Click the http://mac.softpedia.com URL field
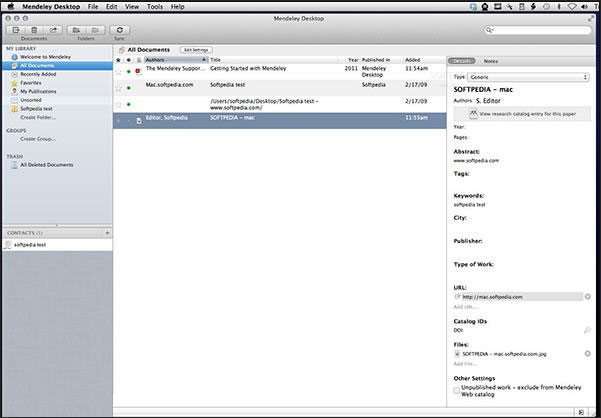 [523, 297]
